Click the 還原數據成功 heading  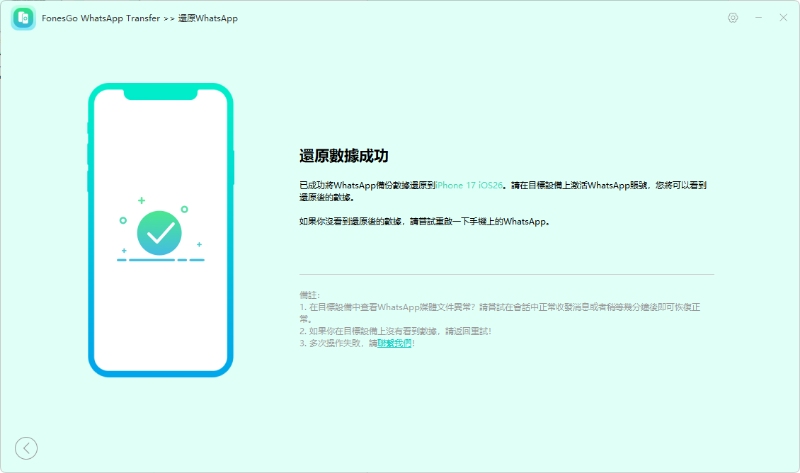(344, 156)
